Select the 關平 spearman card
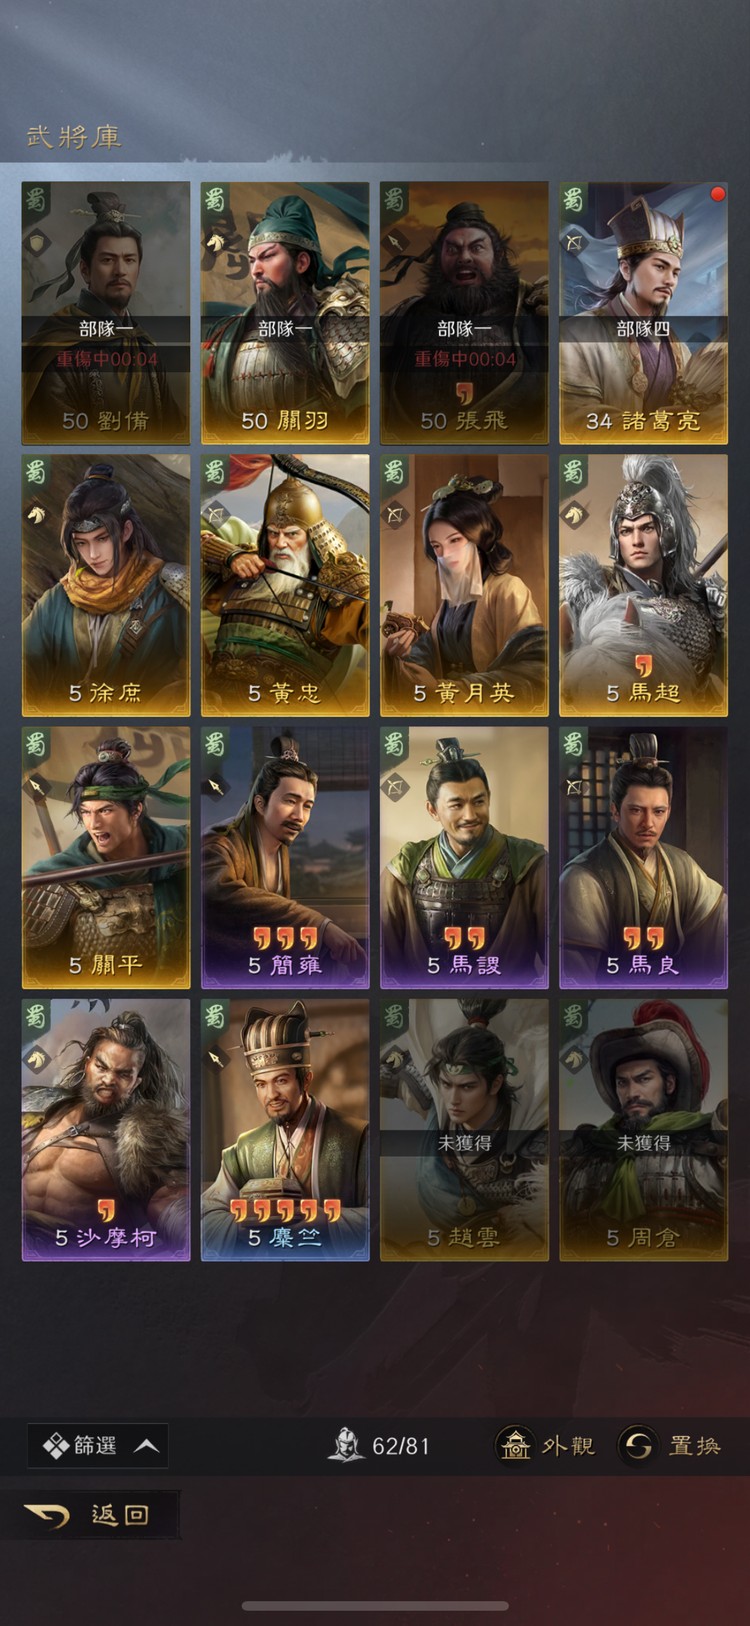Image resolution: width=750 pixels, height=1626 pixels. coord(106,858)
